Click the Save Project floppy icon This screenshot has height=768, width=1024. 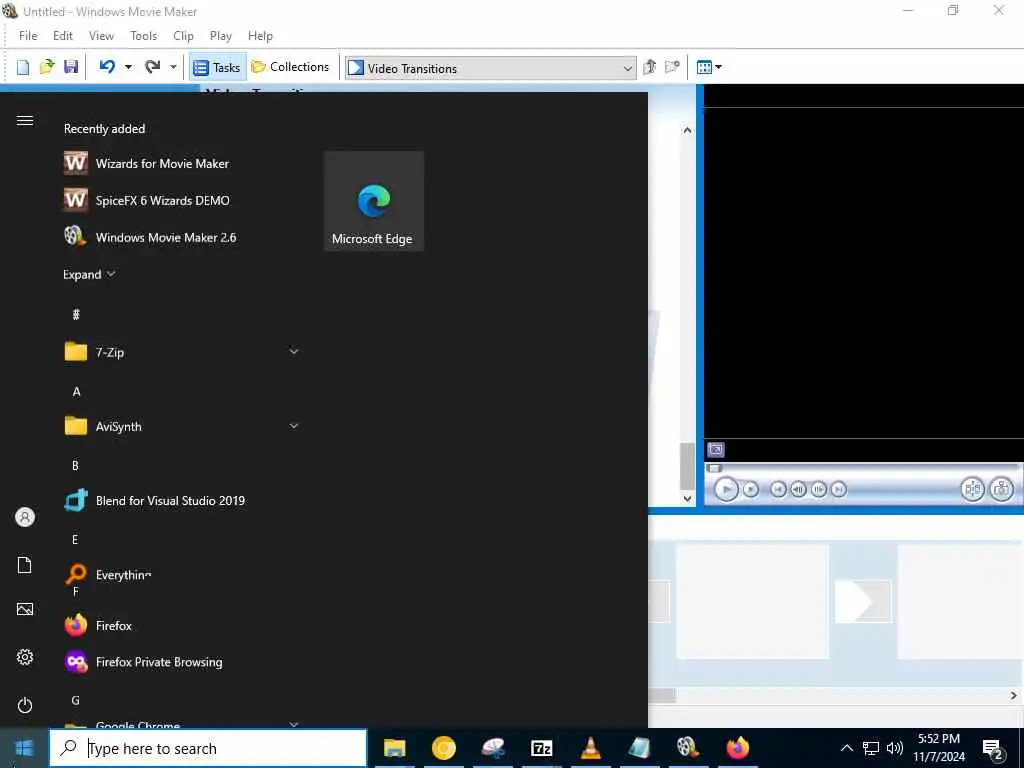pyautogui.click(x=71, y=67)
